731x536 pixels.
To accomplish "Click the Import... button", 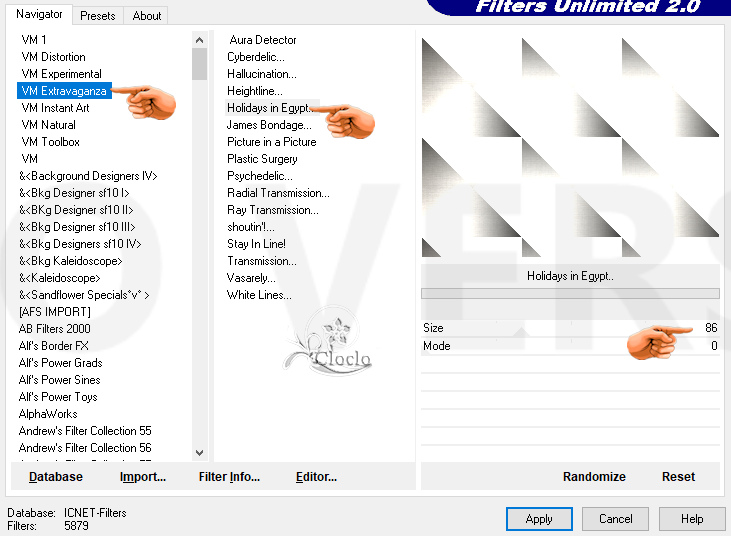I will click(143, 477).
